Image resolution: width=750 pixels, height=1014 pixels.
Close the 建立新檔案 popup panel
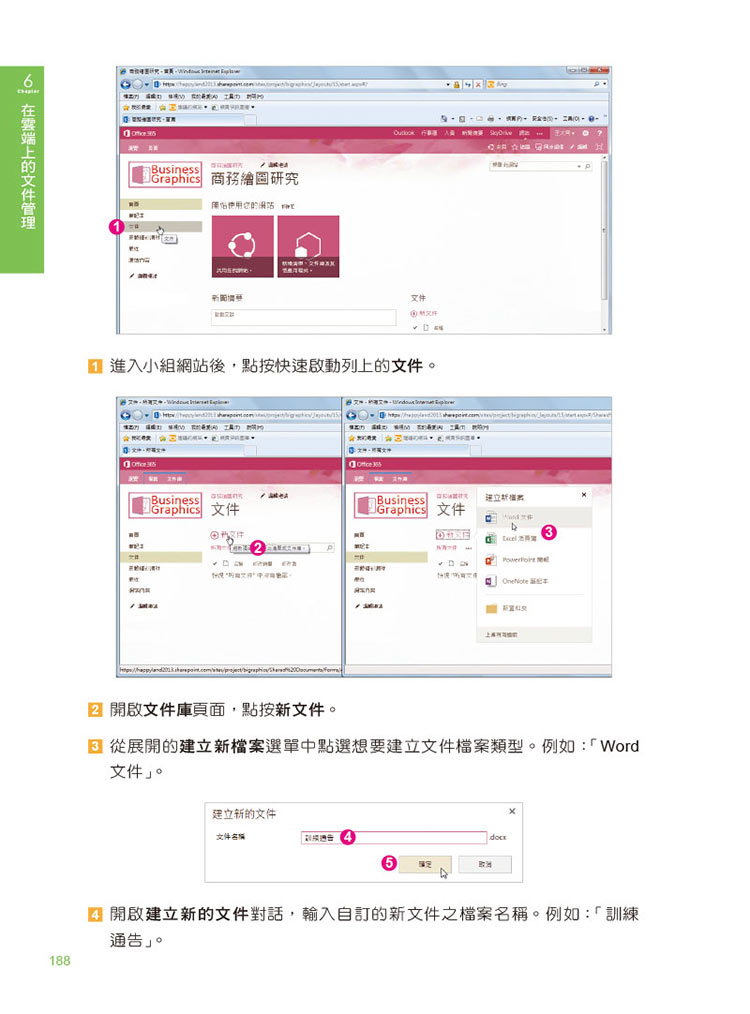584,495
